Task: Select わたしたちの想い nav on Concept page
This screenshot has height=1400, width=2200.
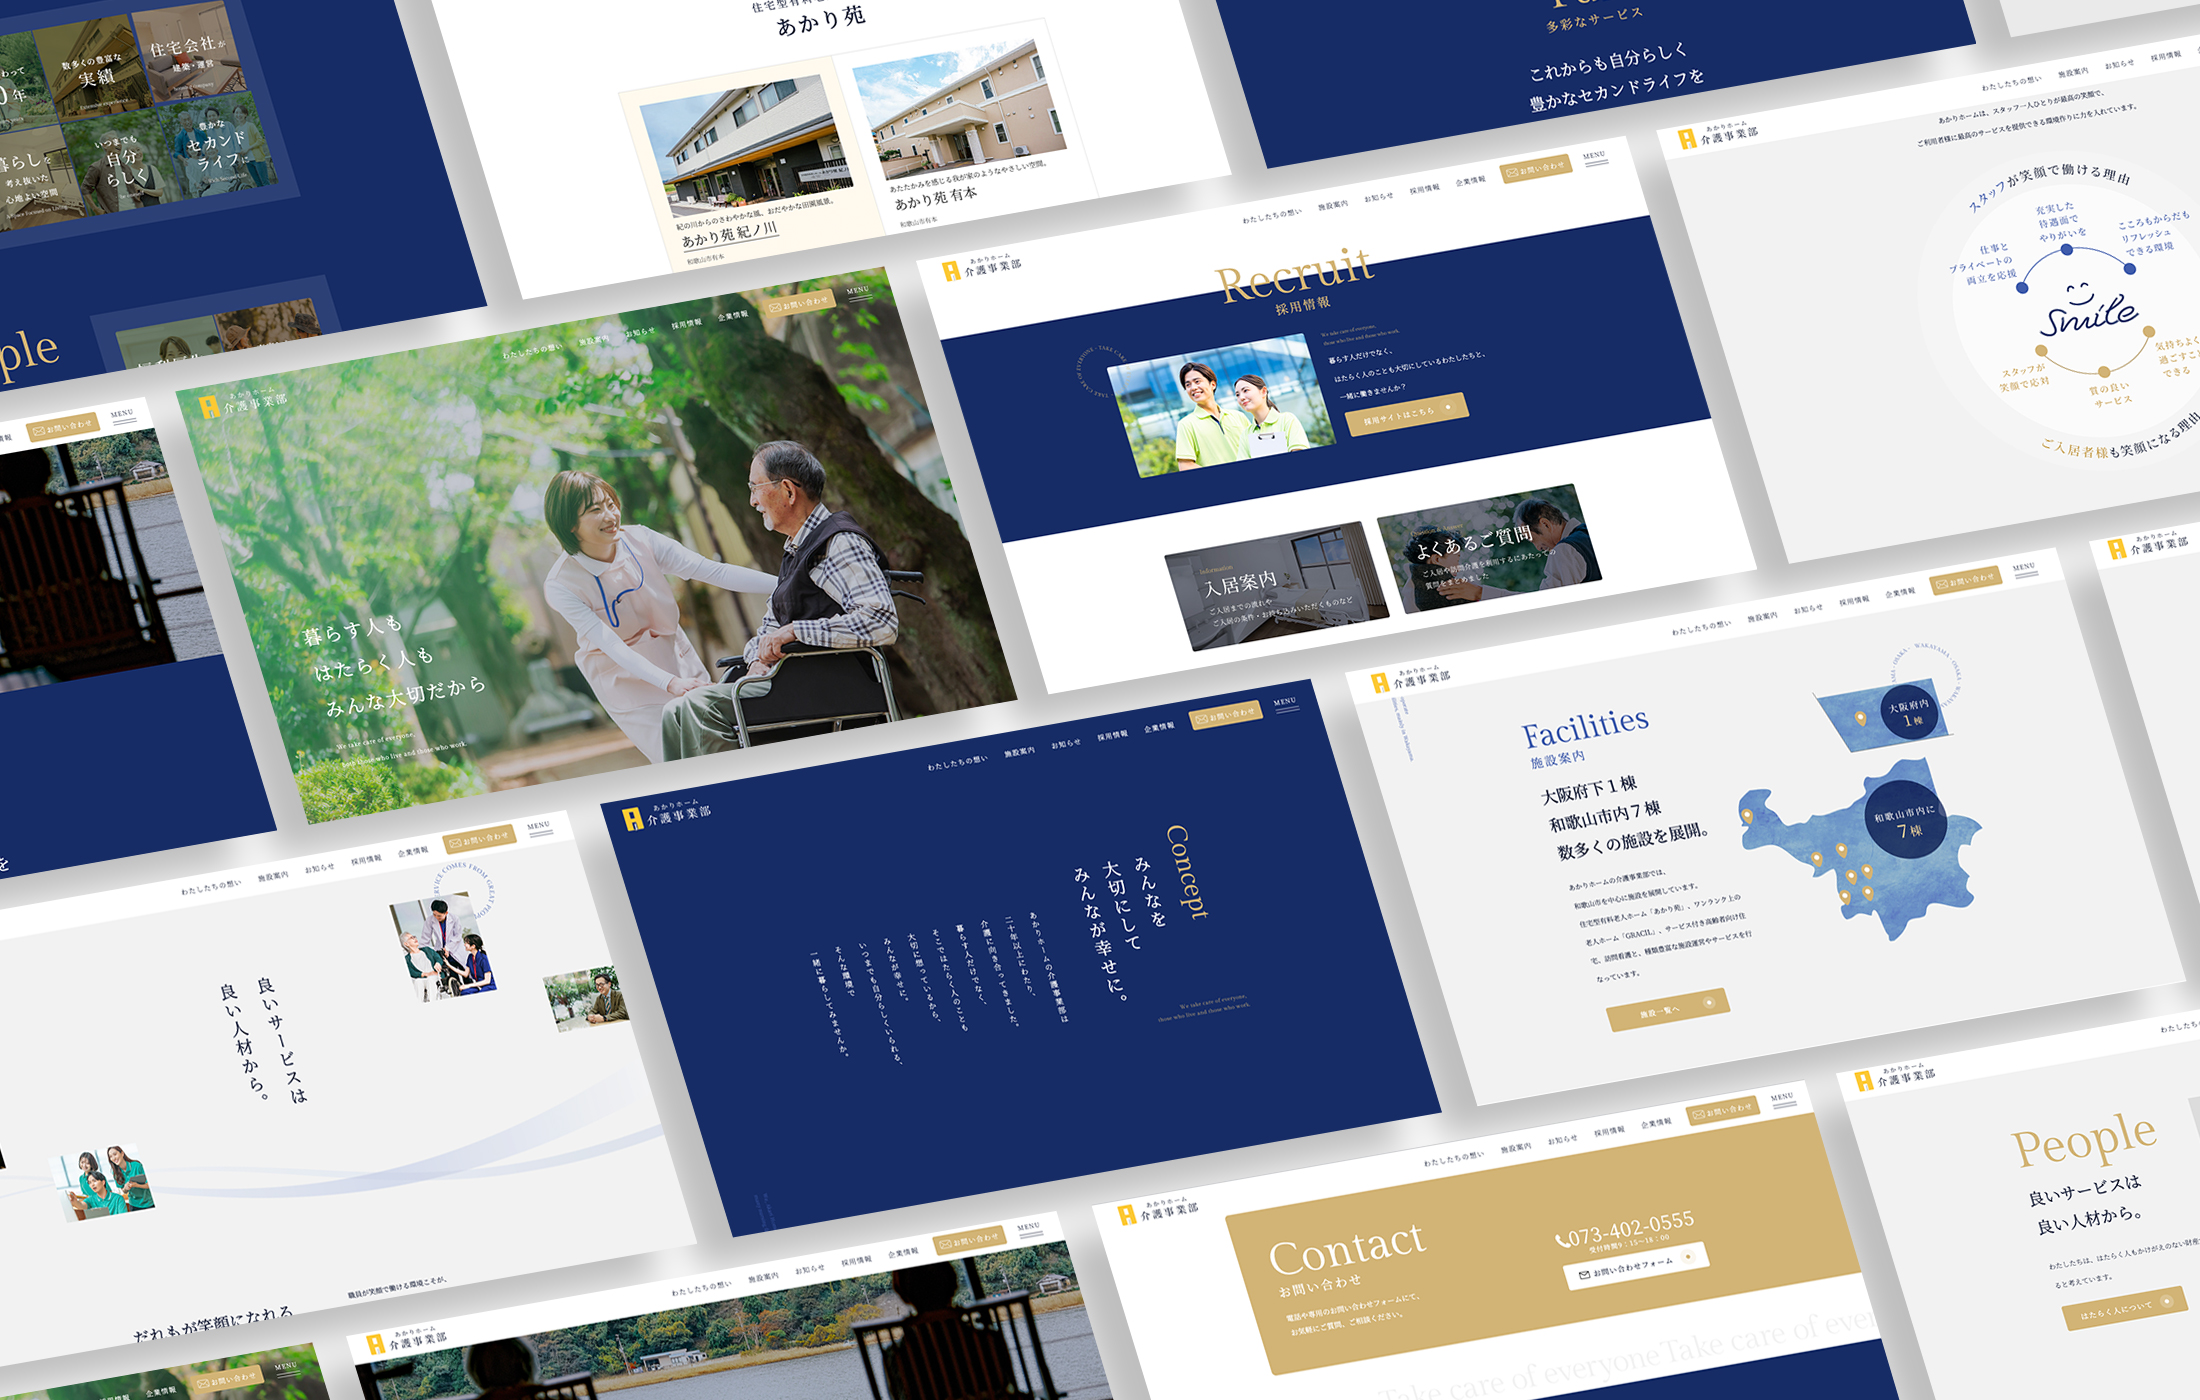Action: point(956,764)
